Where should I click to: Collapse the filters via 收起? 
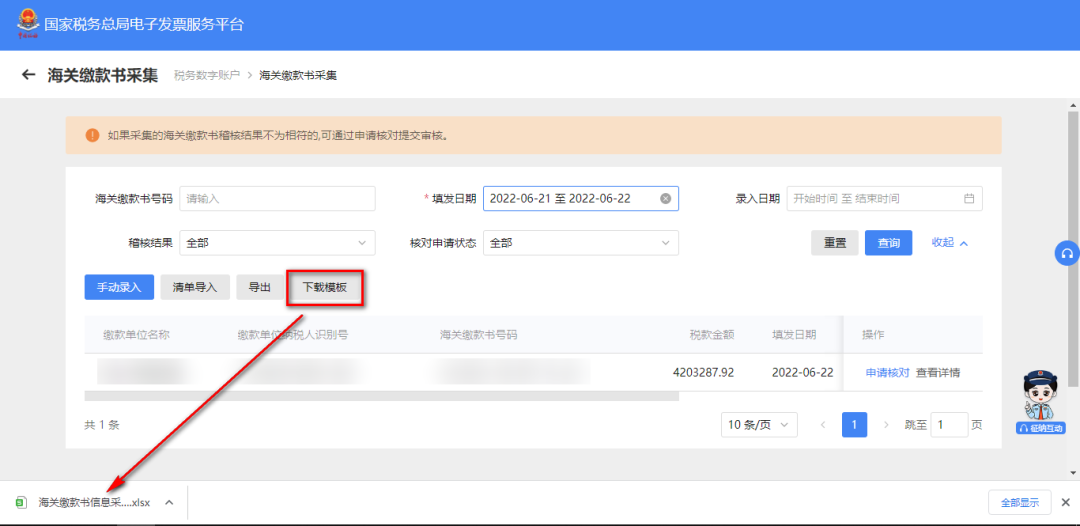[950, 242]
